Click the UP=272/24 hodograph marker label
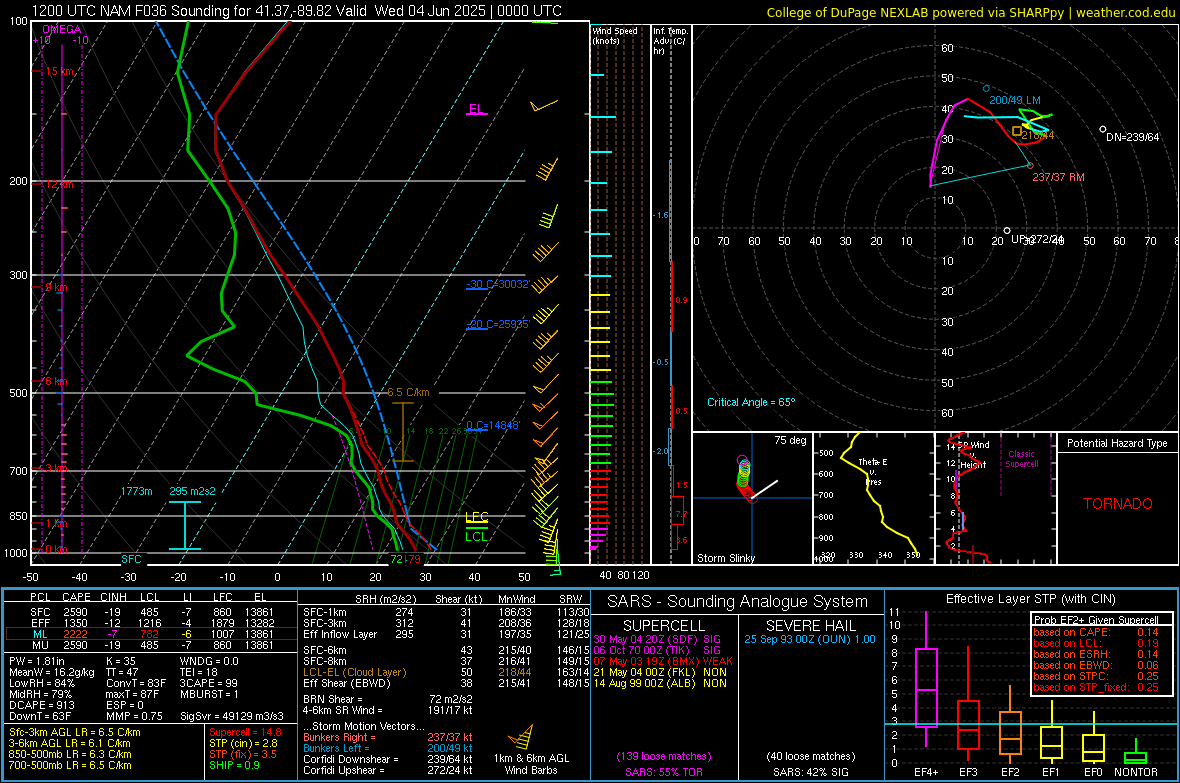This screenshot has height=783, width=1180. pos(1037,239)
